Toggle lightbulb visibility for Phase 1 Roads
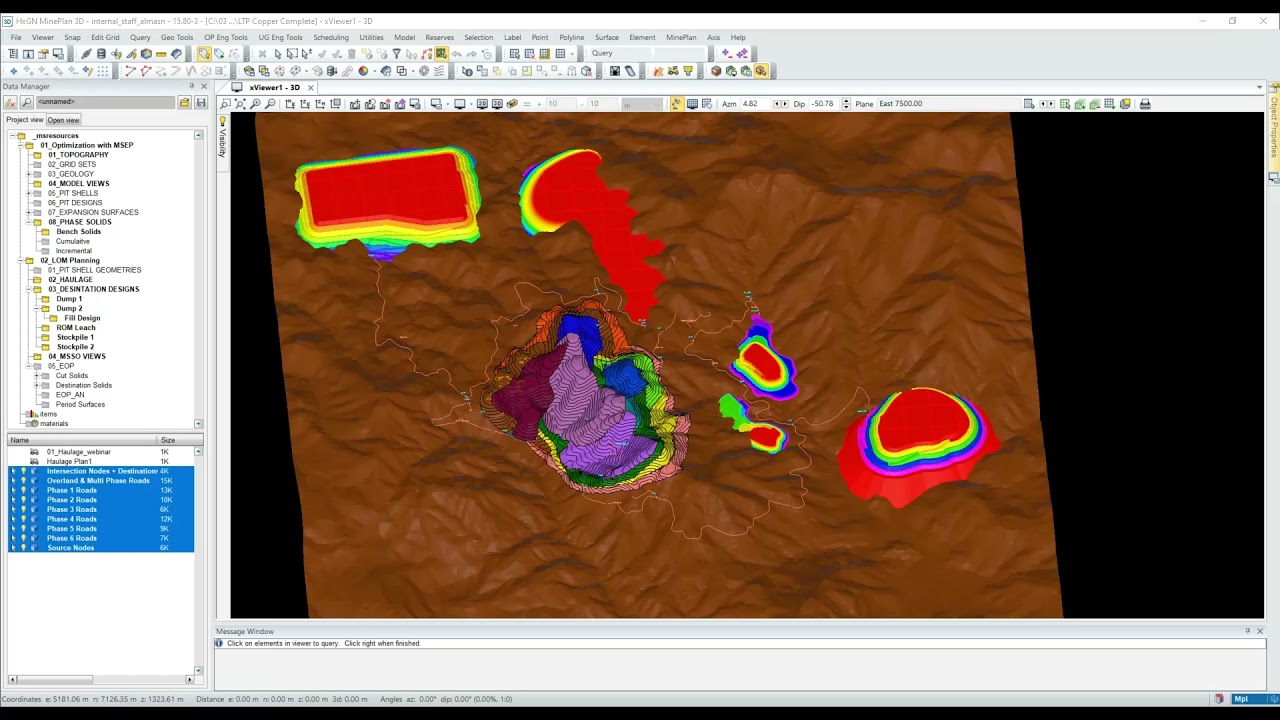Image resolution: width=1280 pixels, height=720 pixels. [x=23, y=490]
